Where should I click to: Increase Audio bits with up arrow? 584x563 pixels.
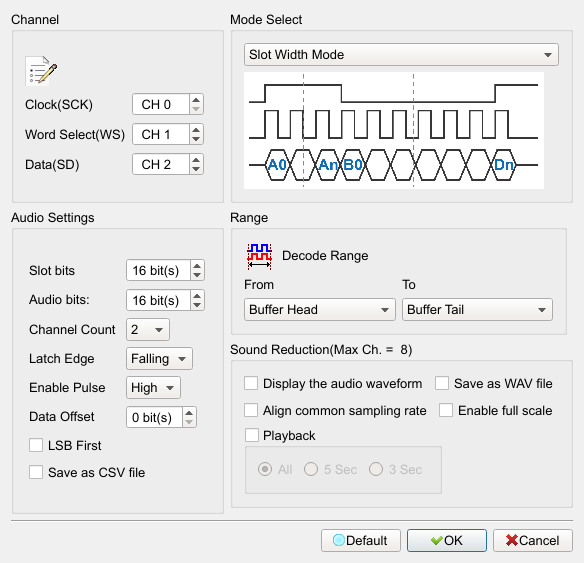[x=197, y=295]
